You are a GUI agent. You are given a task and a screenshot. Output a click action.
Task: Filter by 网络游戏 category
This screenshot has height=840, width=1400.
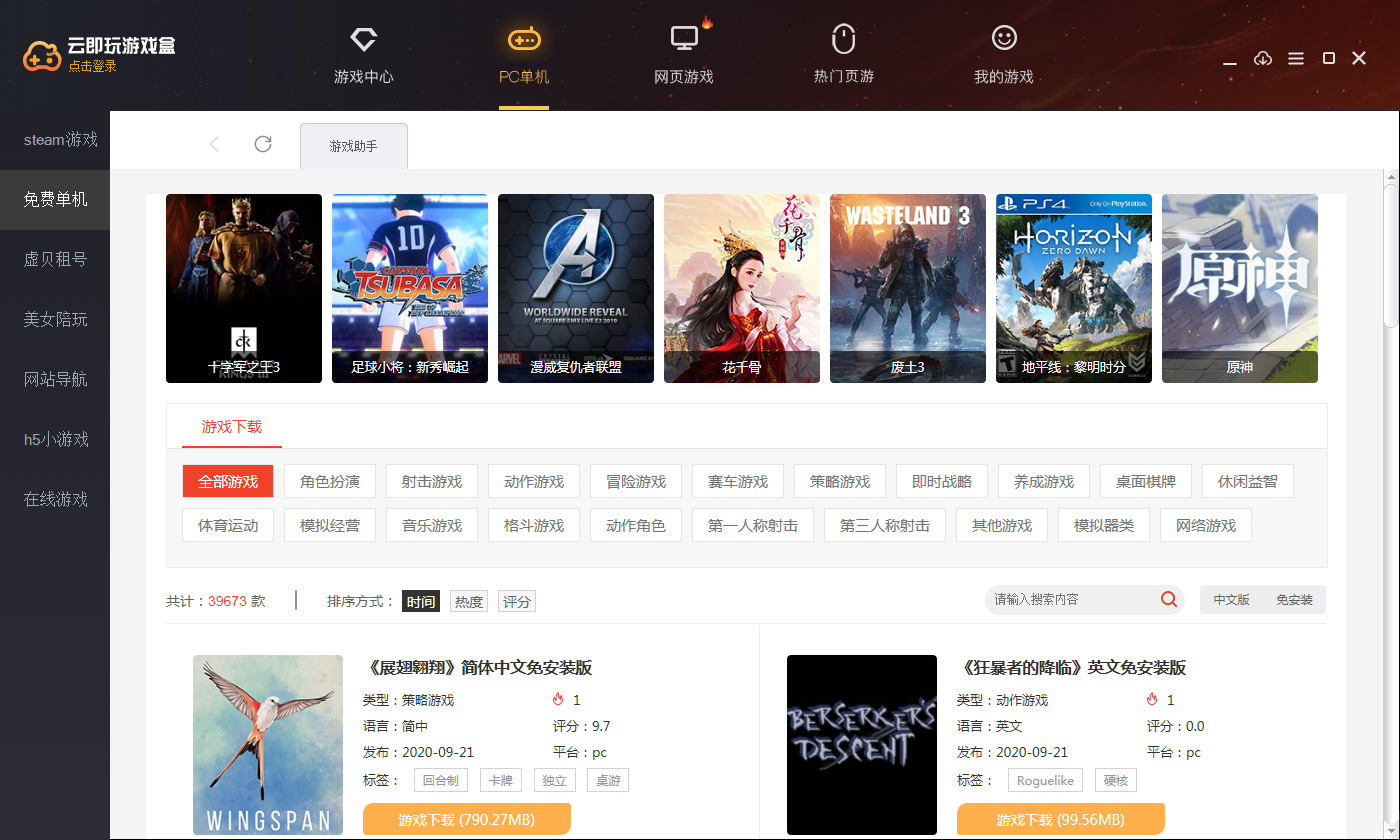coord(1206,525)
